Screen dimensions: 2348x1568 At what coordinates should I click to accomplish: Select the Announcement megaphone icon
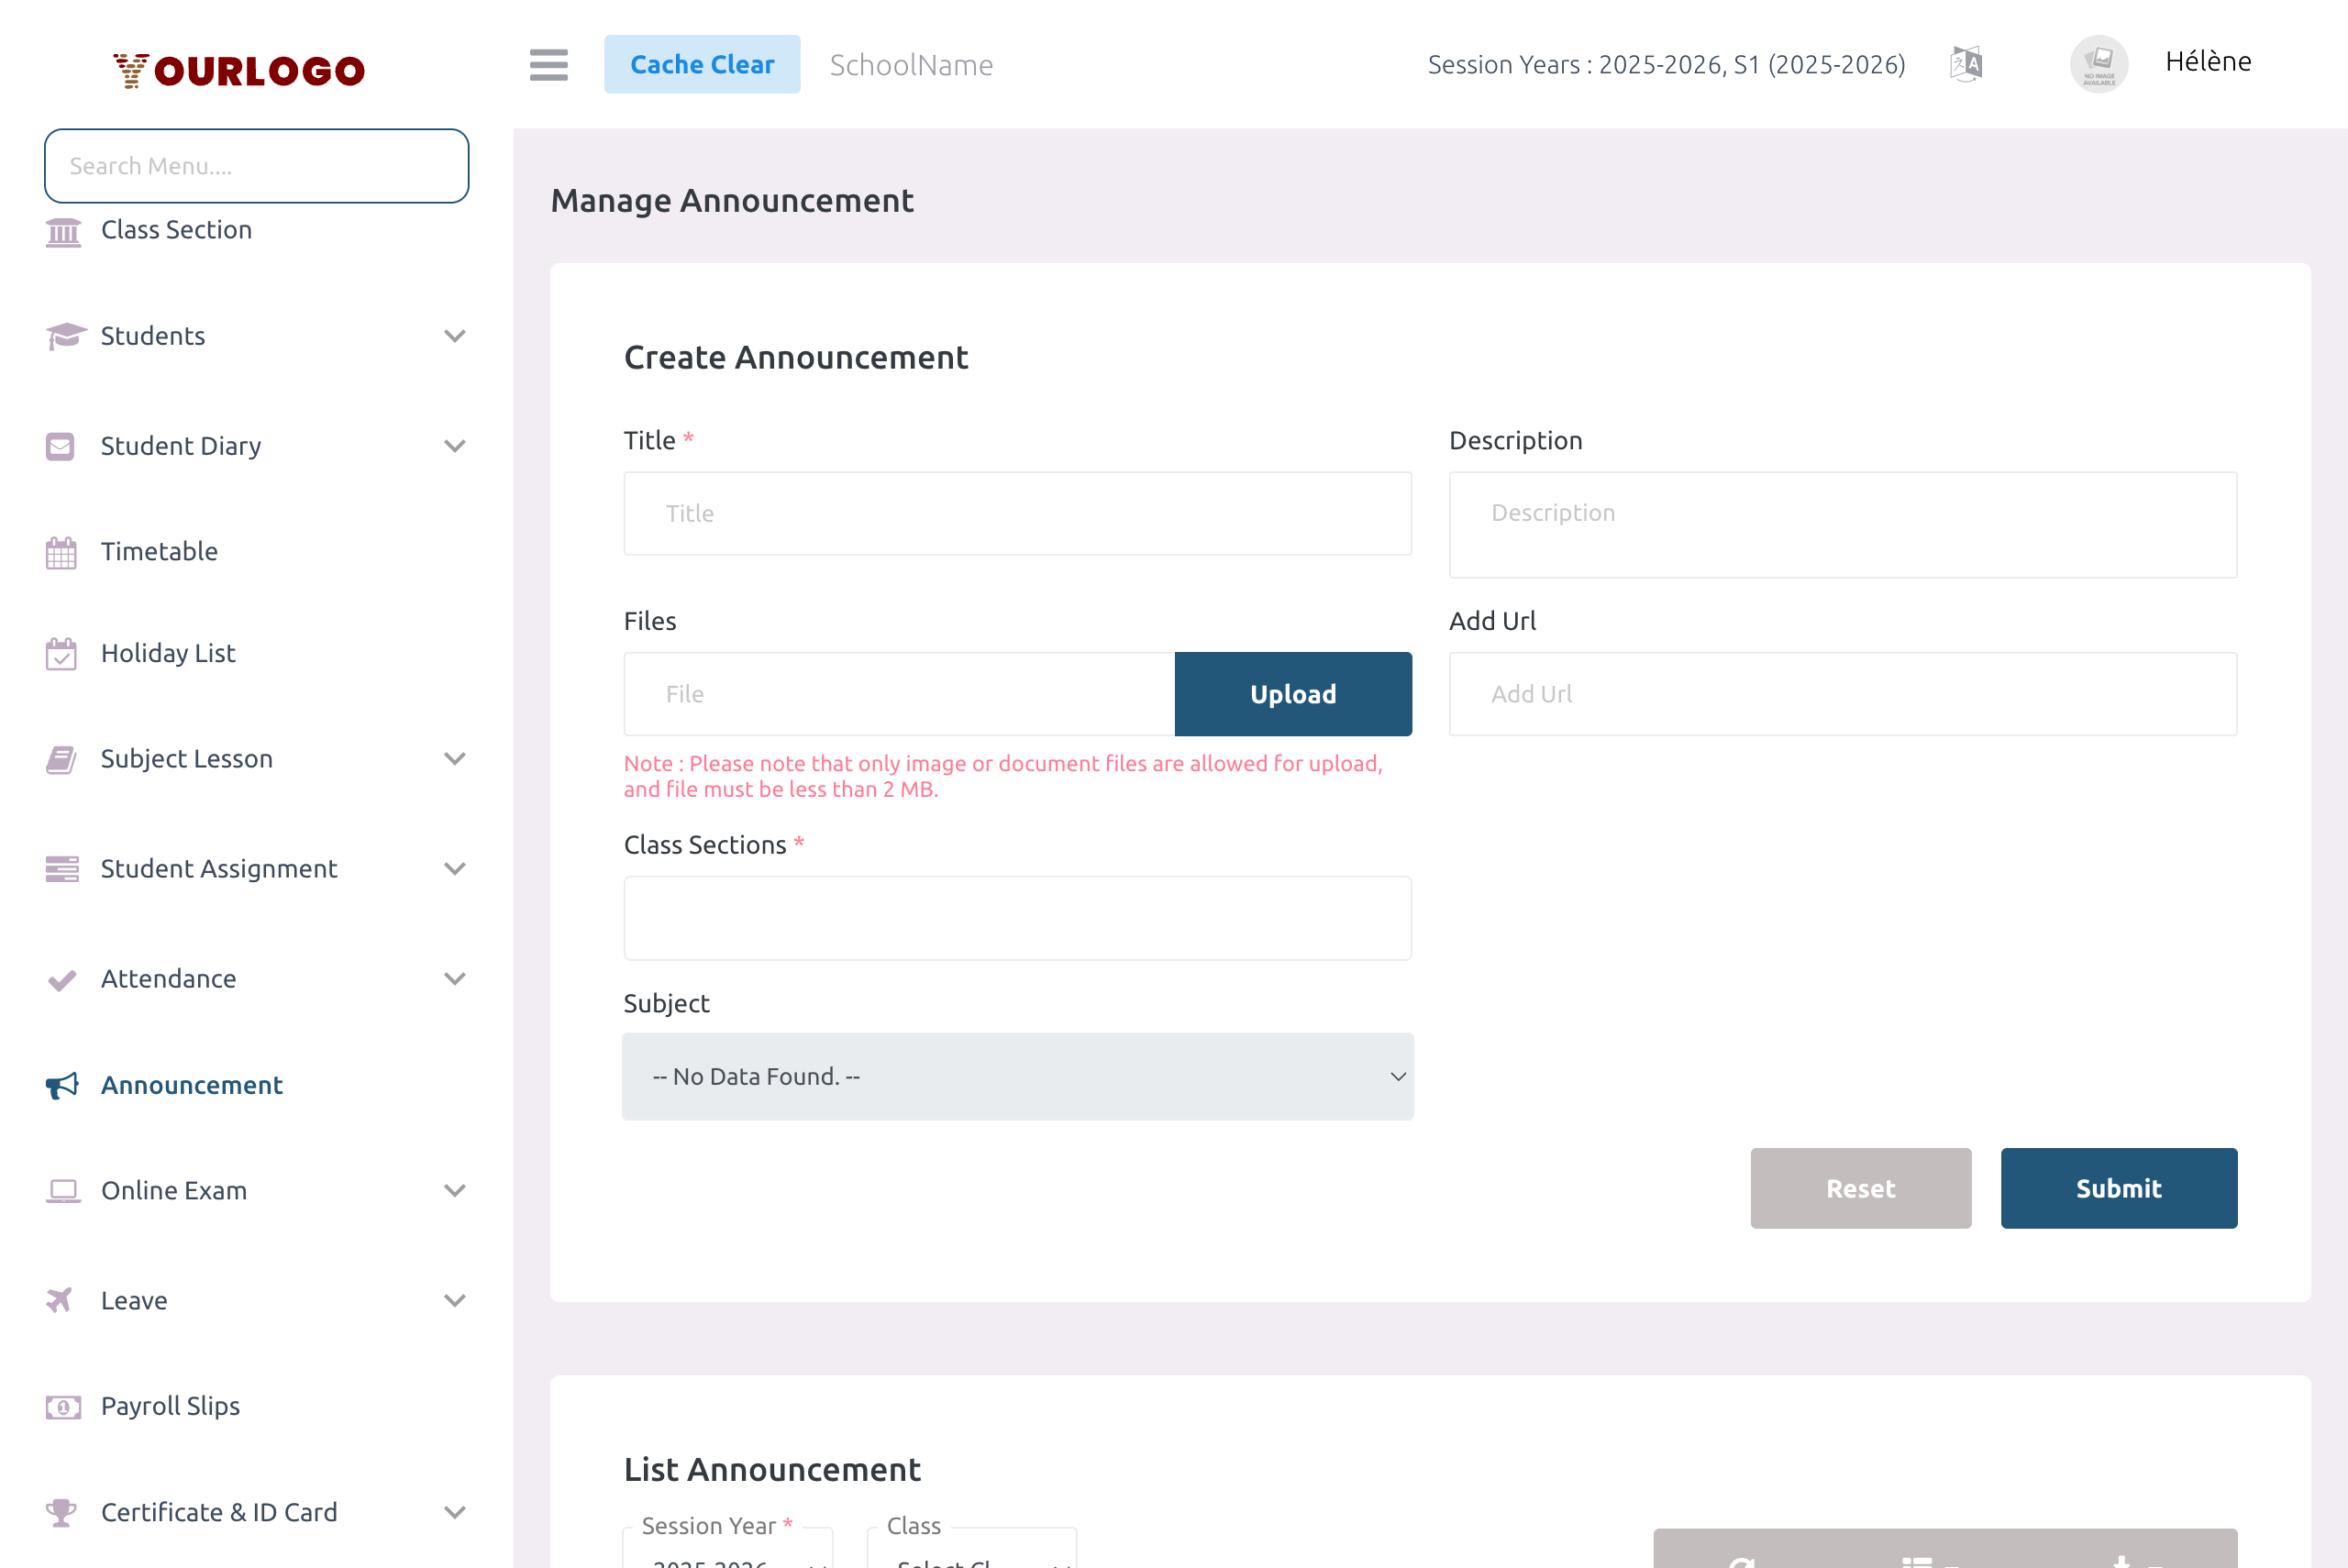(x=62, y=1085)
